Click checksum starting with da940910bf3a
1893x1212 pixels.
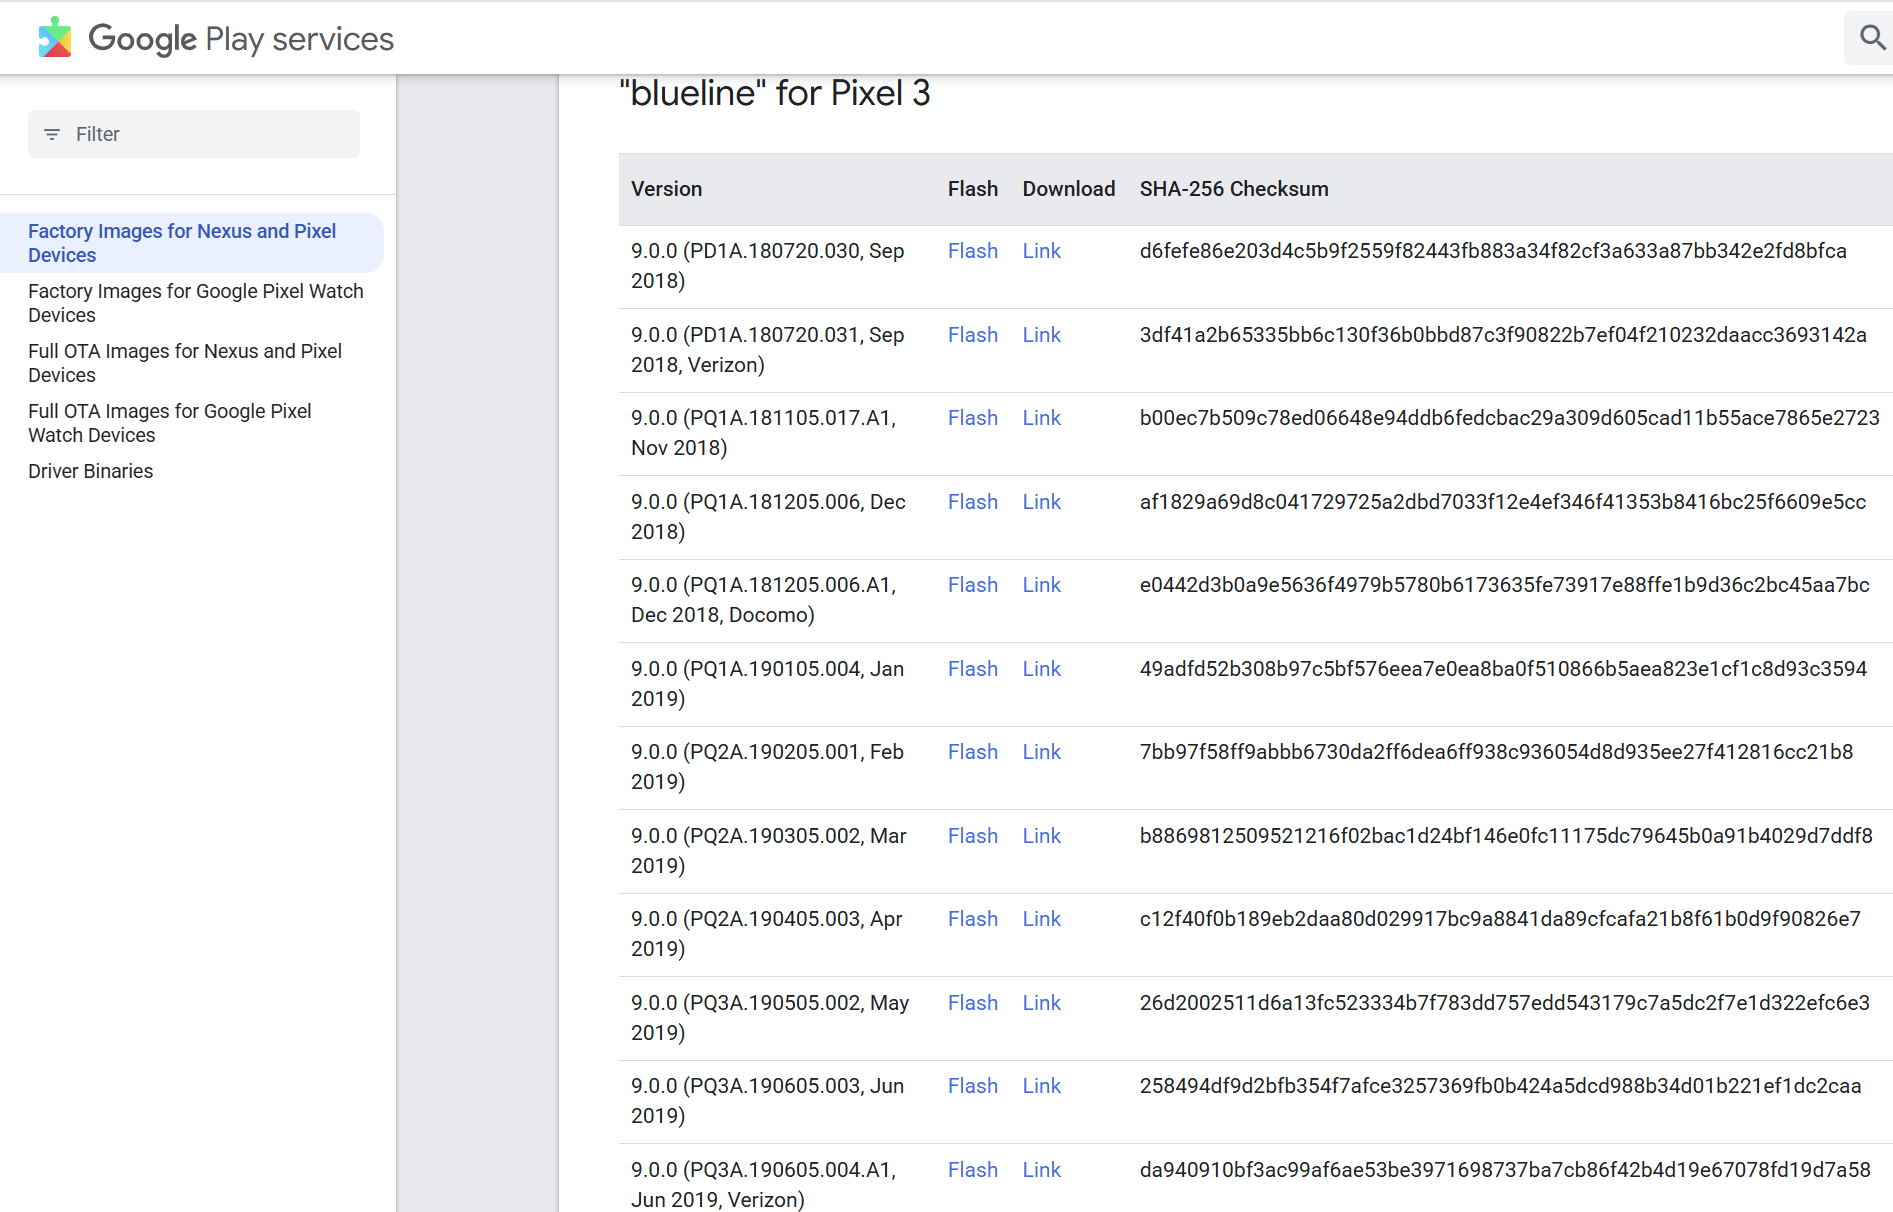[1505, 1170]
